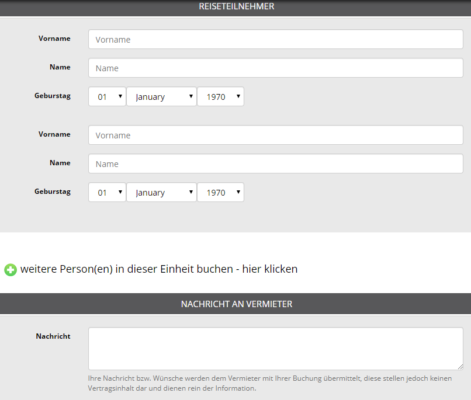Screen dimensions: 471x400
Task: Click the first traveler's Vorname input field
Action: click(x=276, y=39)
